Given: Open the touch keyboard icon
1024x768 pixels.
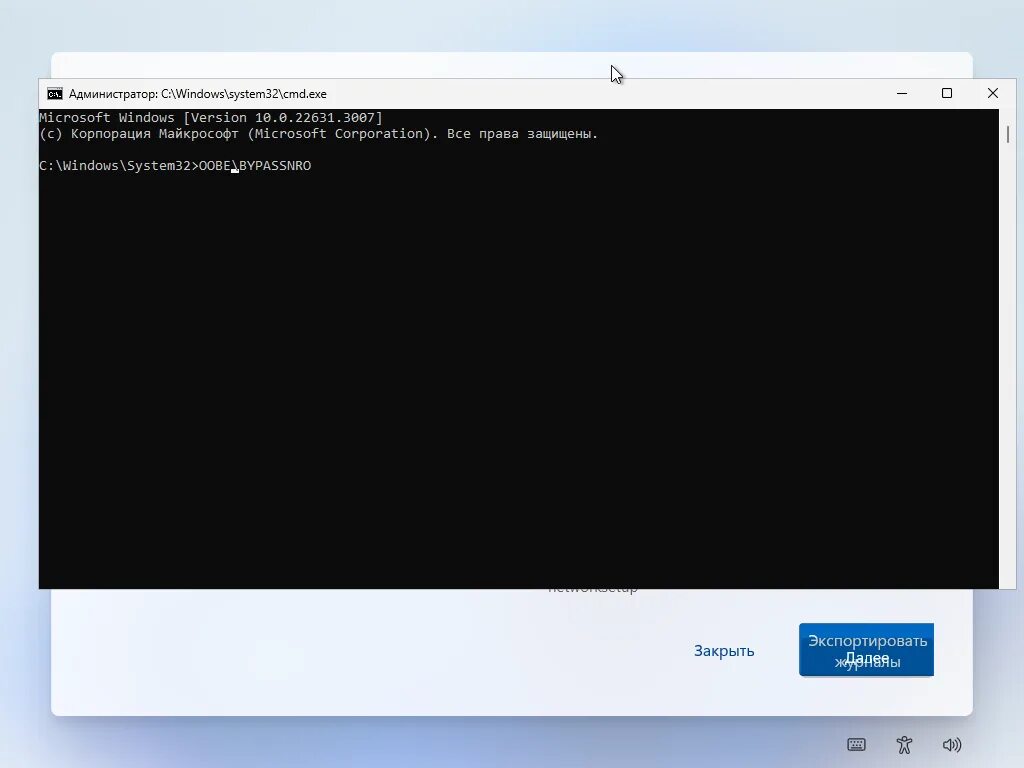Looking at the screenshot, I should (856, 744).
